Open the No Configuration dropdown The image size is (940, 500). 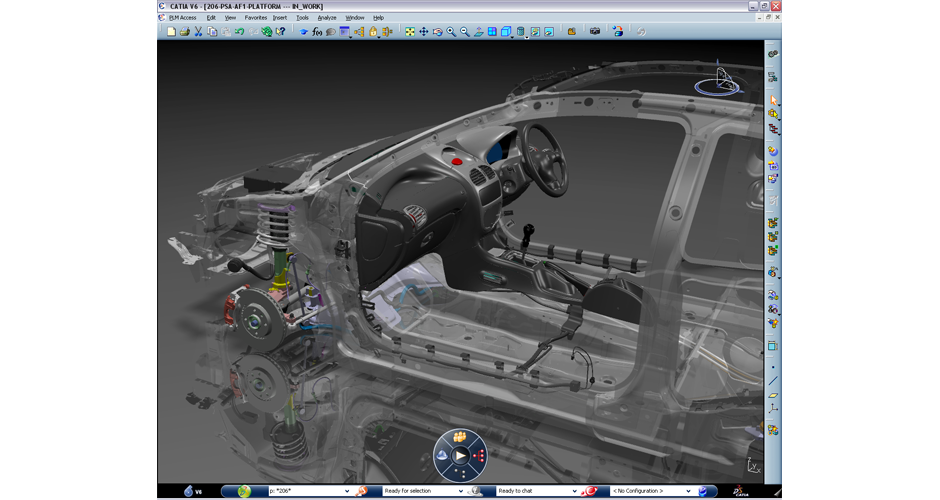[688, 491]
